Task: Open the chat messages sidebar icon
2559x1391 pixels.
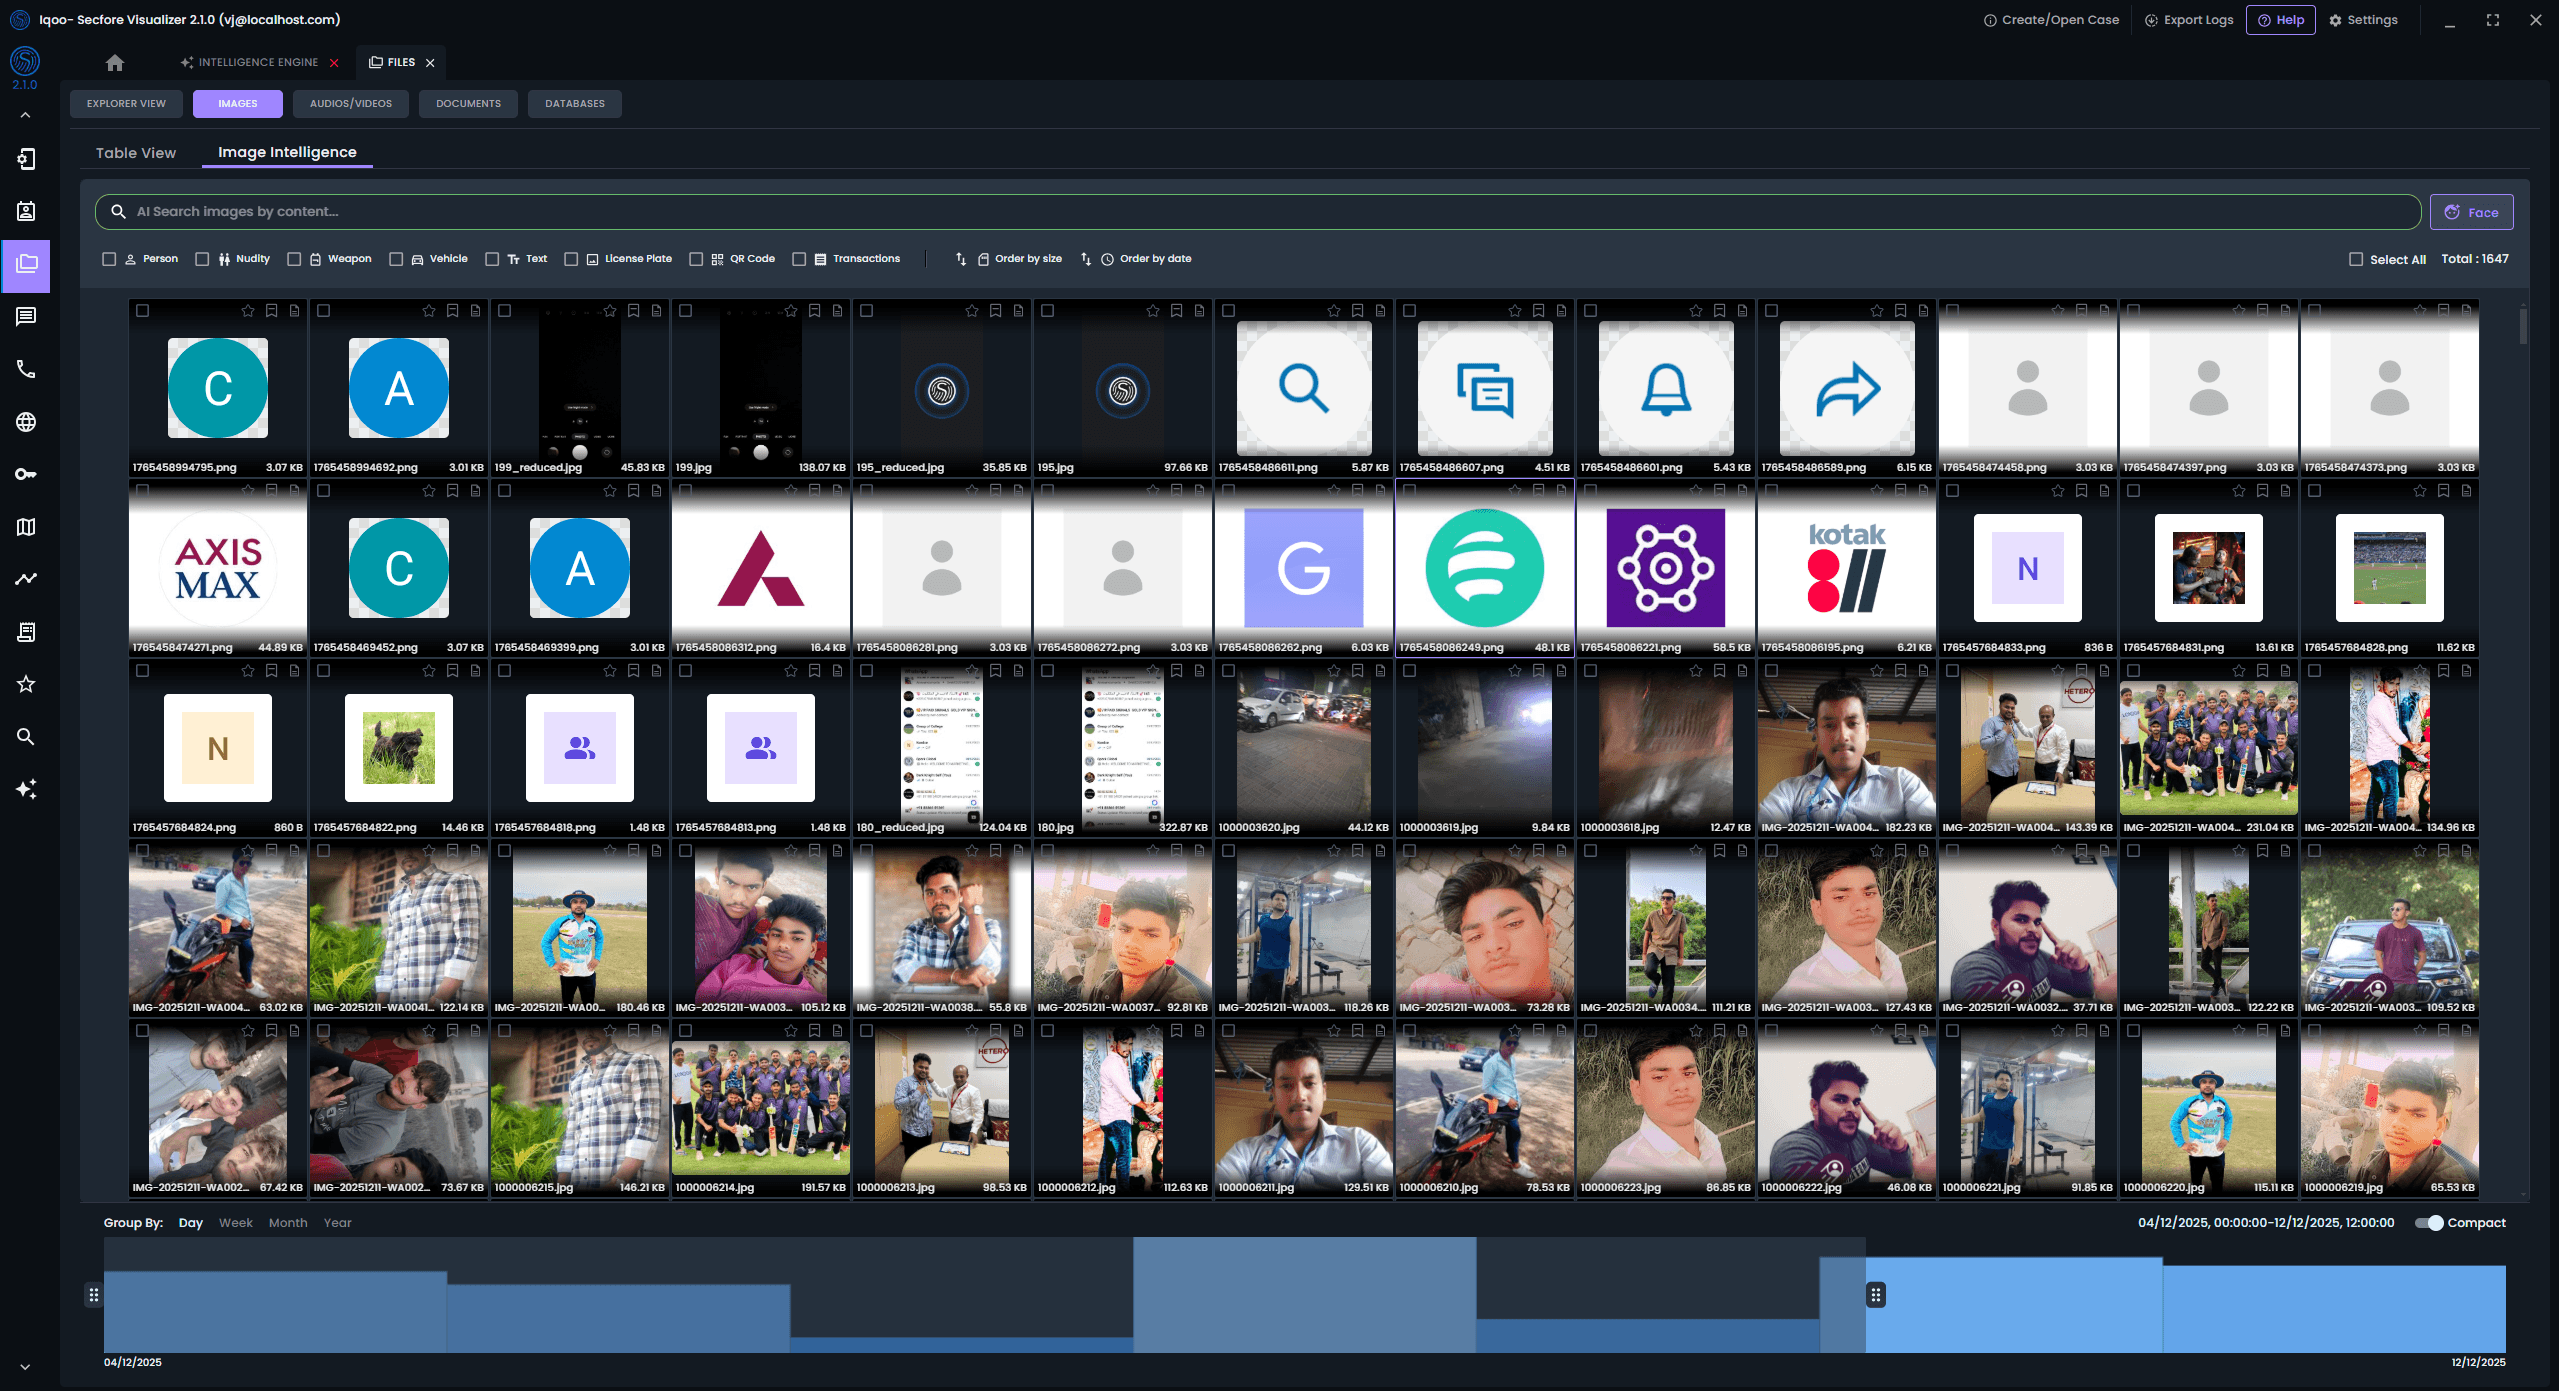Action: pyautogui.click(x=26, y=317)
